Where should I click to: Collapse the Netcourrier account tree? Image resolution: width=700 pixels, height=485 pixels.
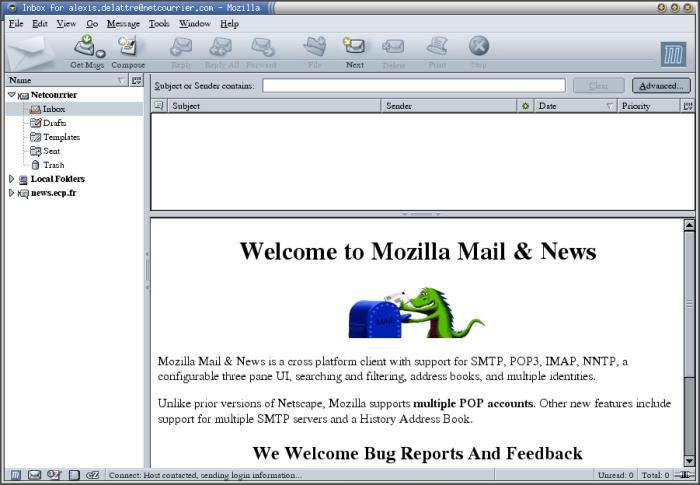click(12, 95)
